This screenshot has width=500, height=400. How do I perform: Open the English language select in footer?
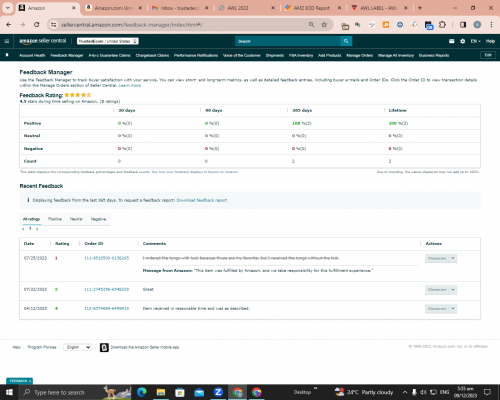(x=78, y=347)
